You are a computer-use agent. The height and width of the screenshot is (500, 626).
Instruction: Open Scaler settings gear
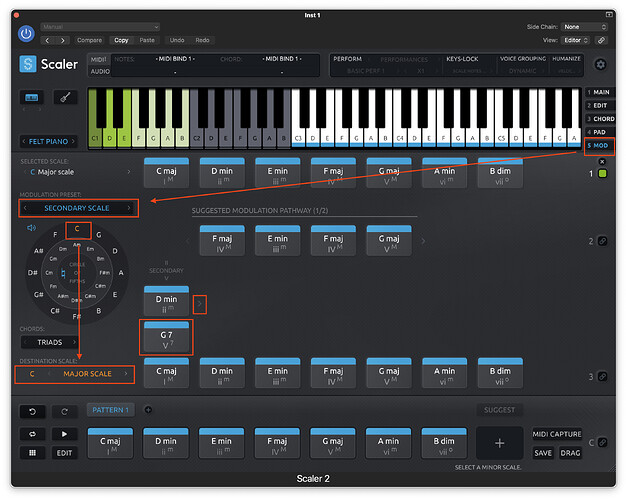[x=600, y=64]
